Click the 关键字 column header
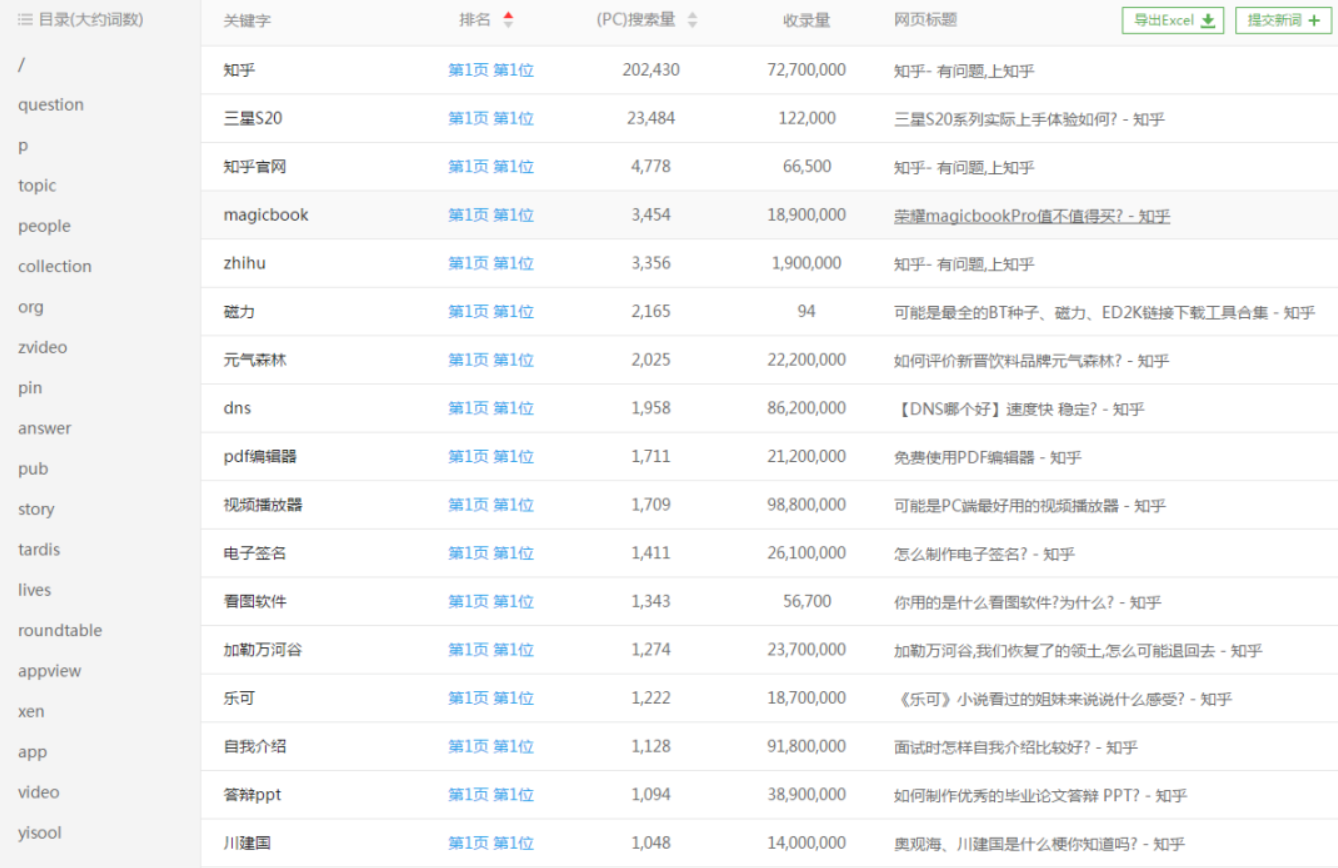This screenshot has width=1338, height=868. tap(247, 21)
